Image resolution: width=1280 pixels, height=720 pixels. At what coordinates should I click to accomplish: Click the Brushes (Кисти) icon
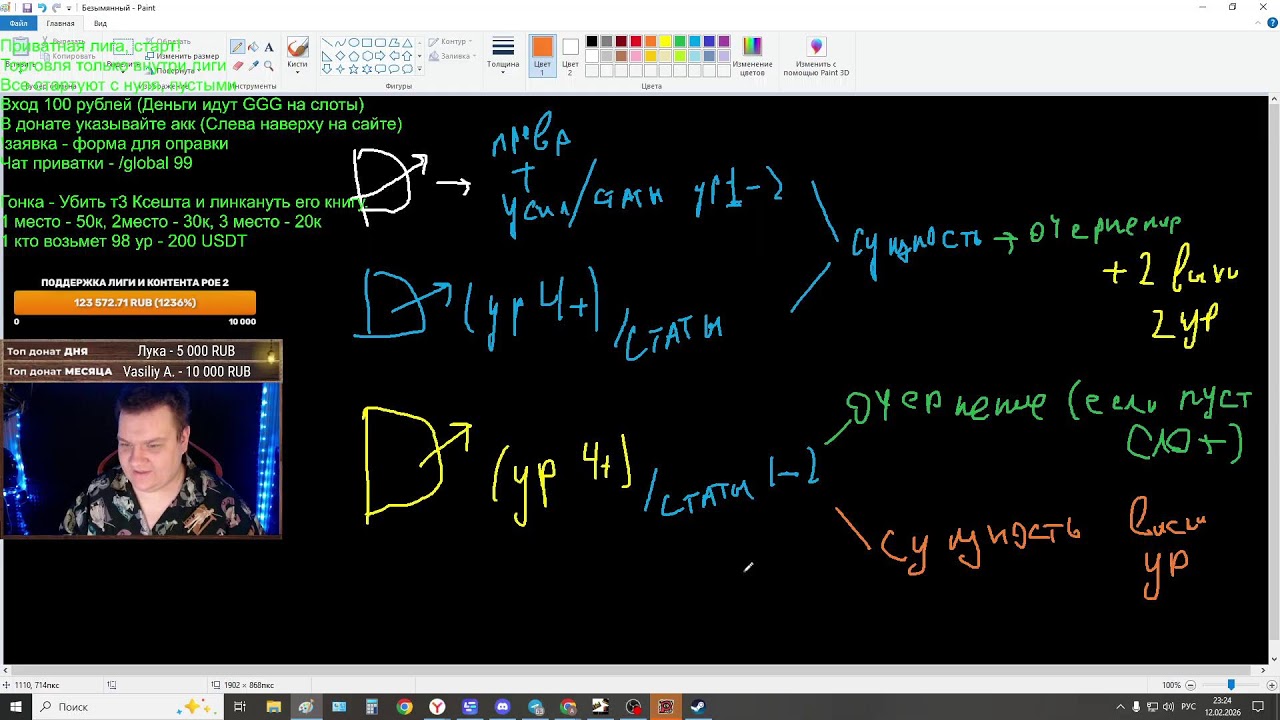[x=297, y=48]
